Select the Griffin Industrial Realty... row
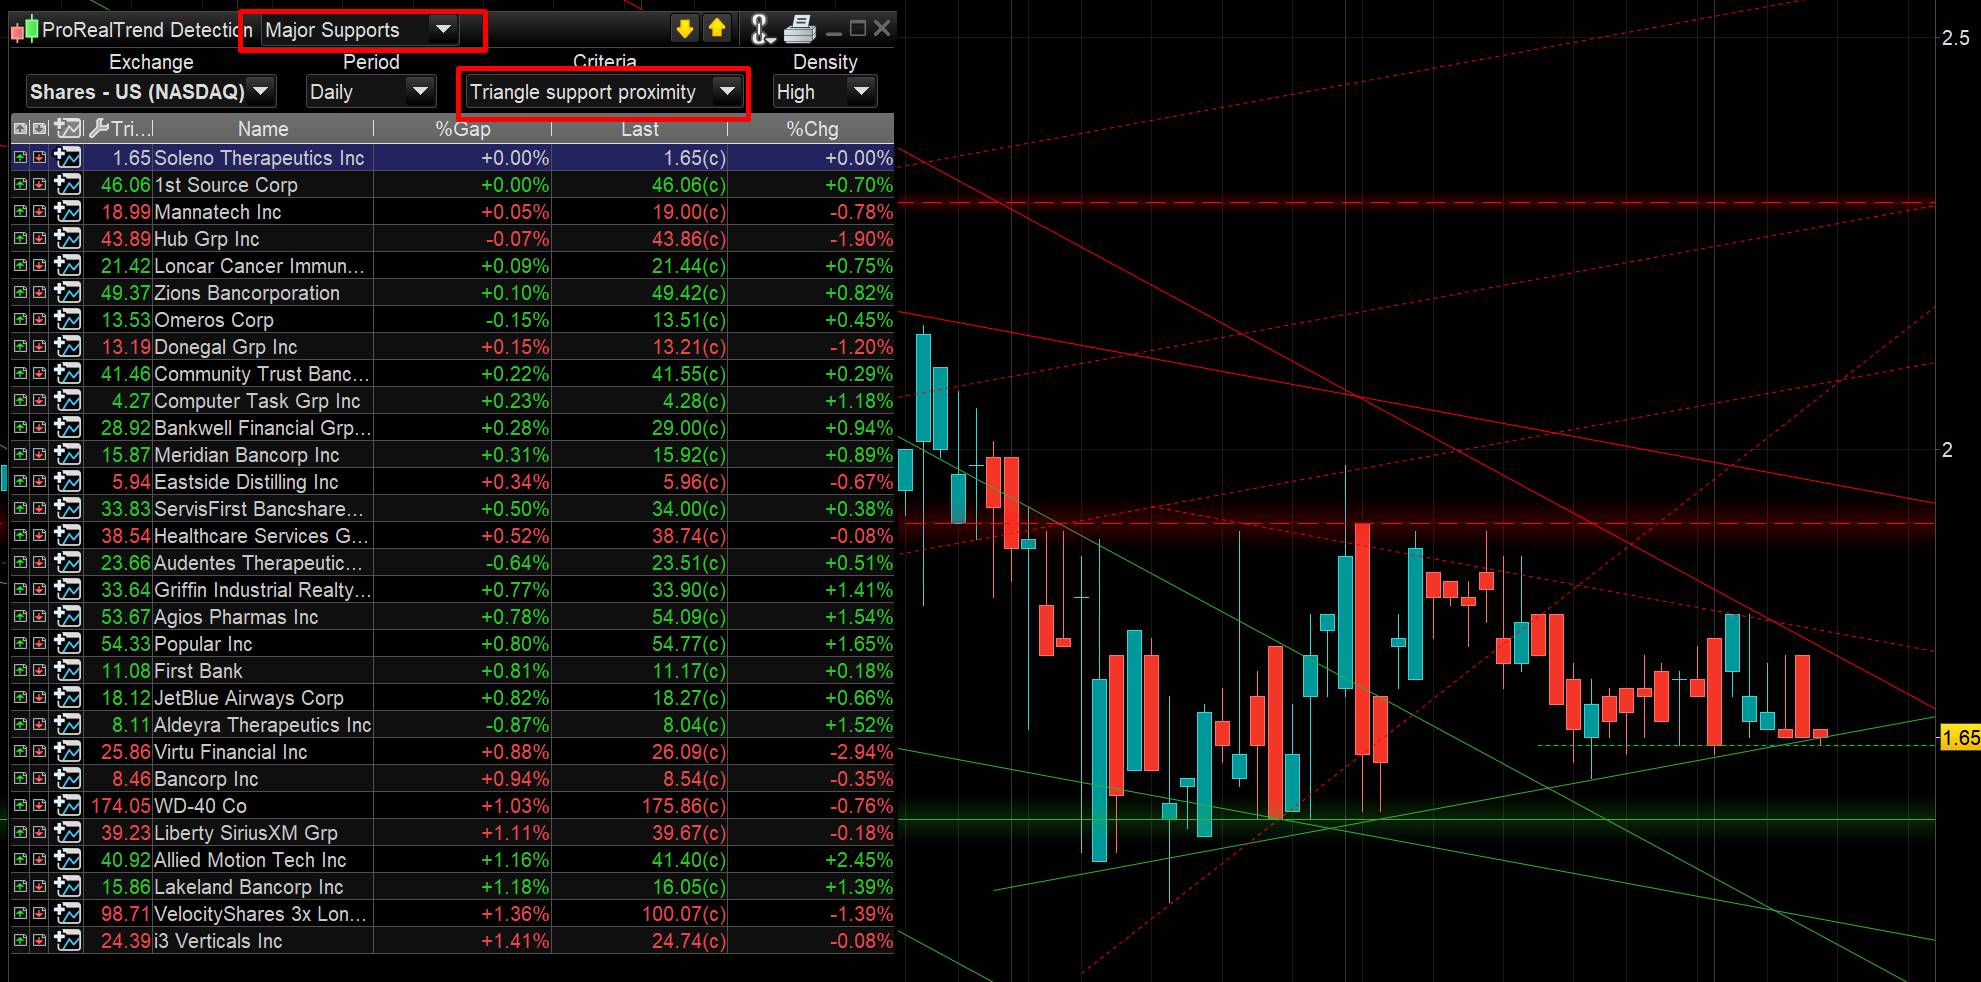Image resolution: width=1981 pixels, height=982 pixels. point(452,590)
